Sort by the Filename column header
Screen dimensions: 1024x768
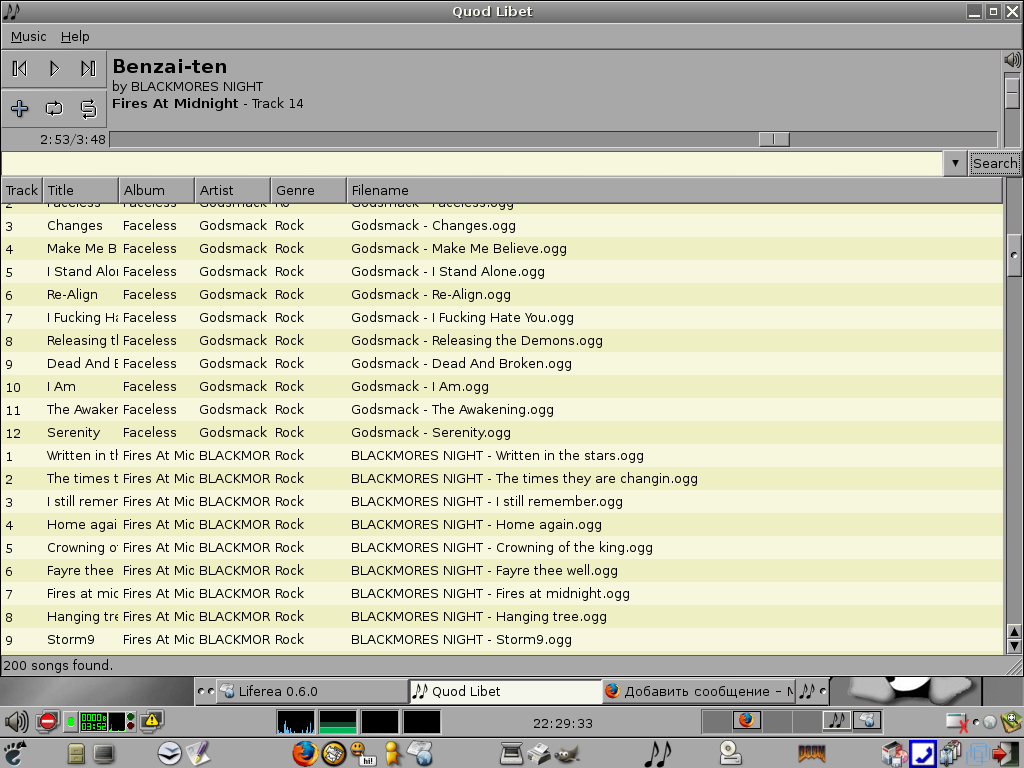pos(675,190)
